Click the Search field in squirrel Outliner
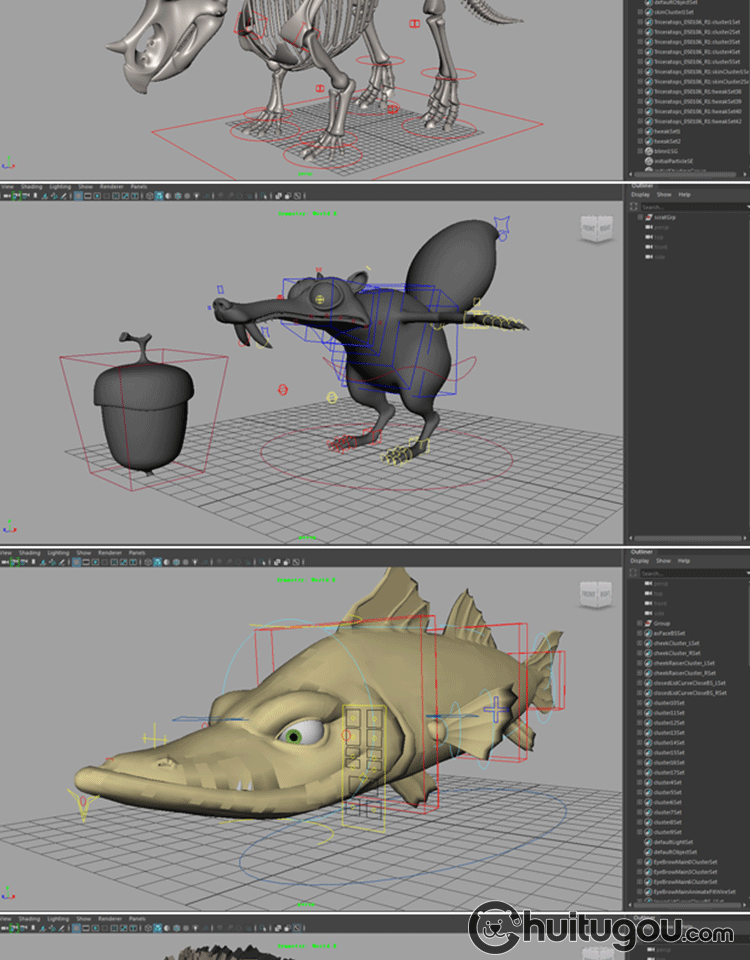 click(x=690, y=206)
